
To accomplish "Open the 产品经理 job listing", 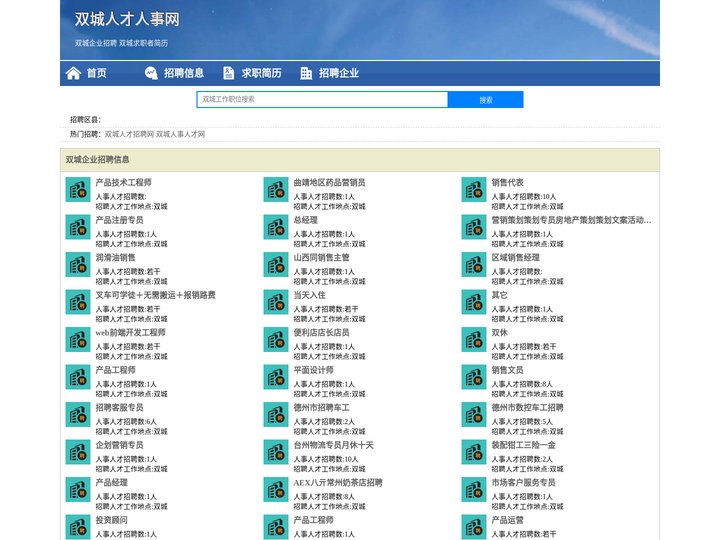I will (112, 483).
